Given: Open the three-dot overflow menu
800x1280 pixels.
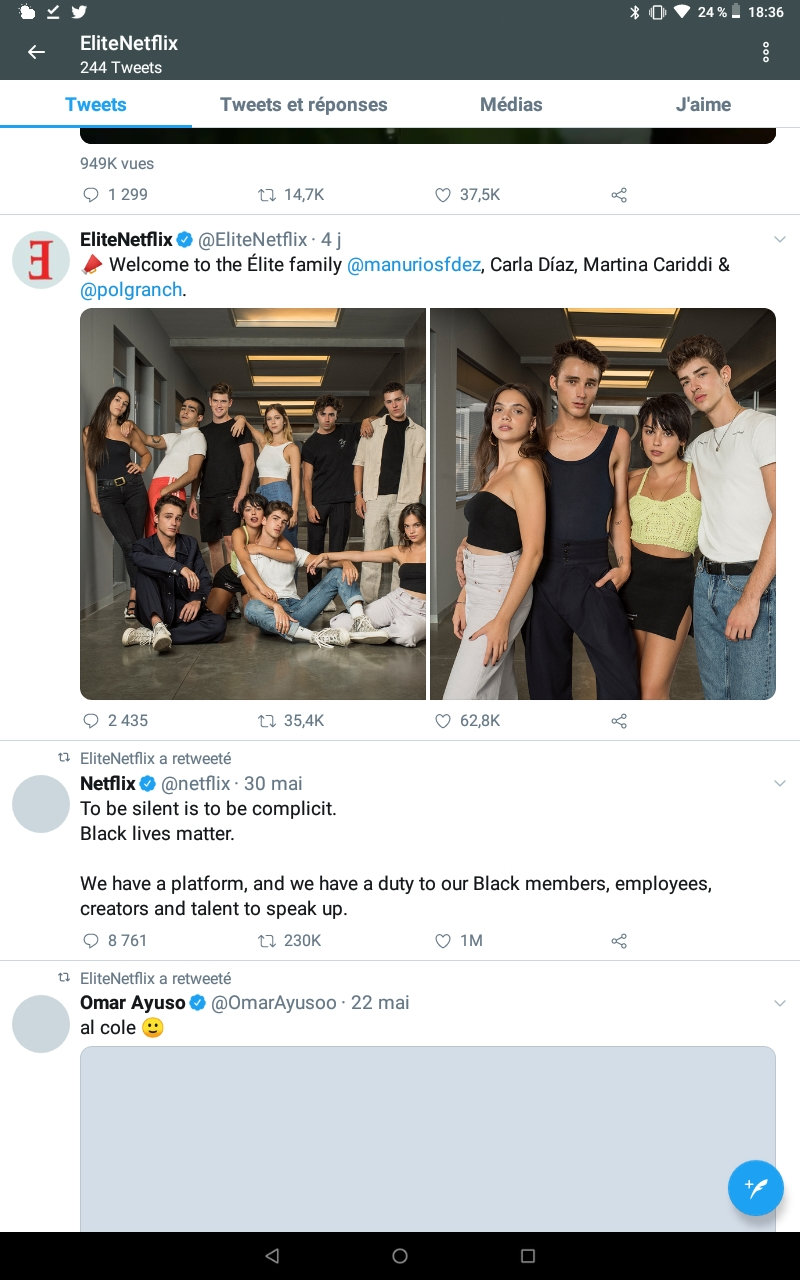Looking at the screenshot, I should 765,52.
